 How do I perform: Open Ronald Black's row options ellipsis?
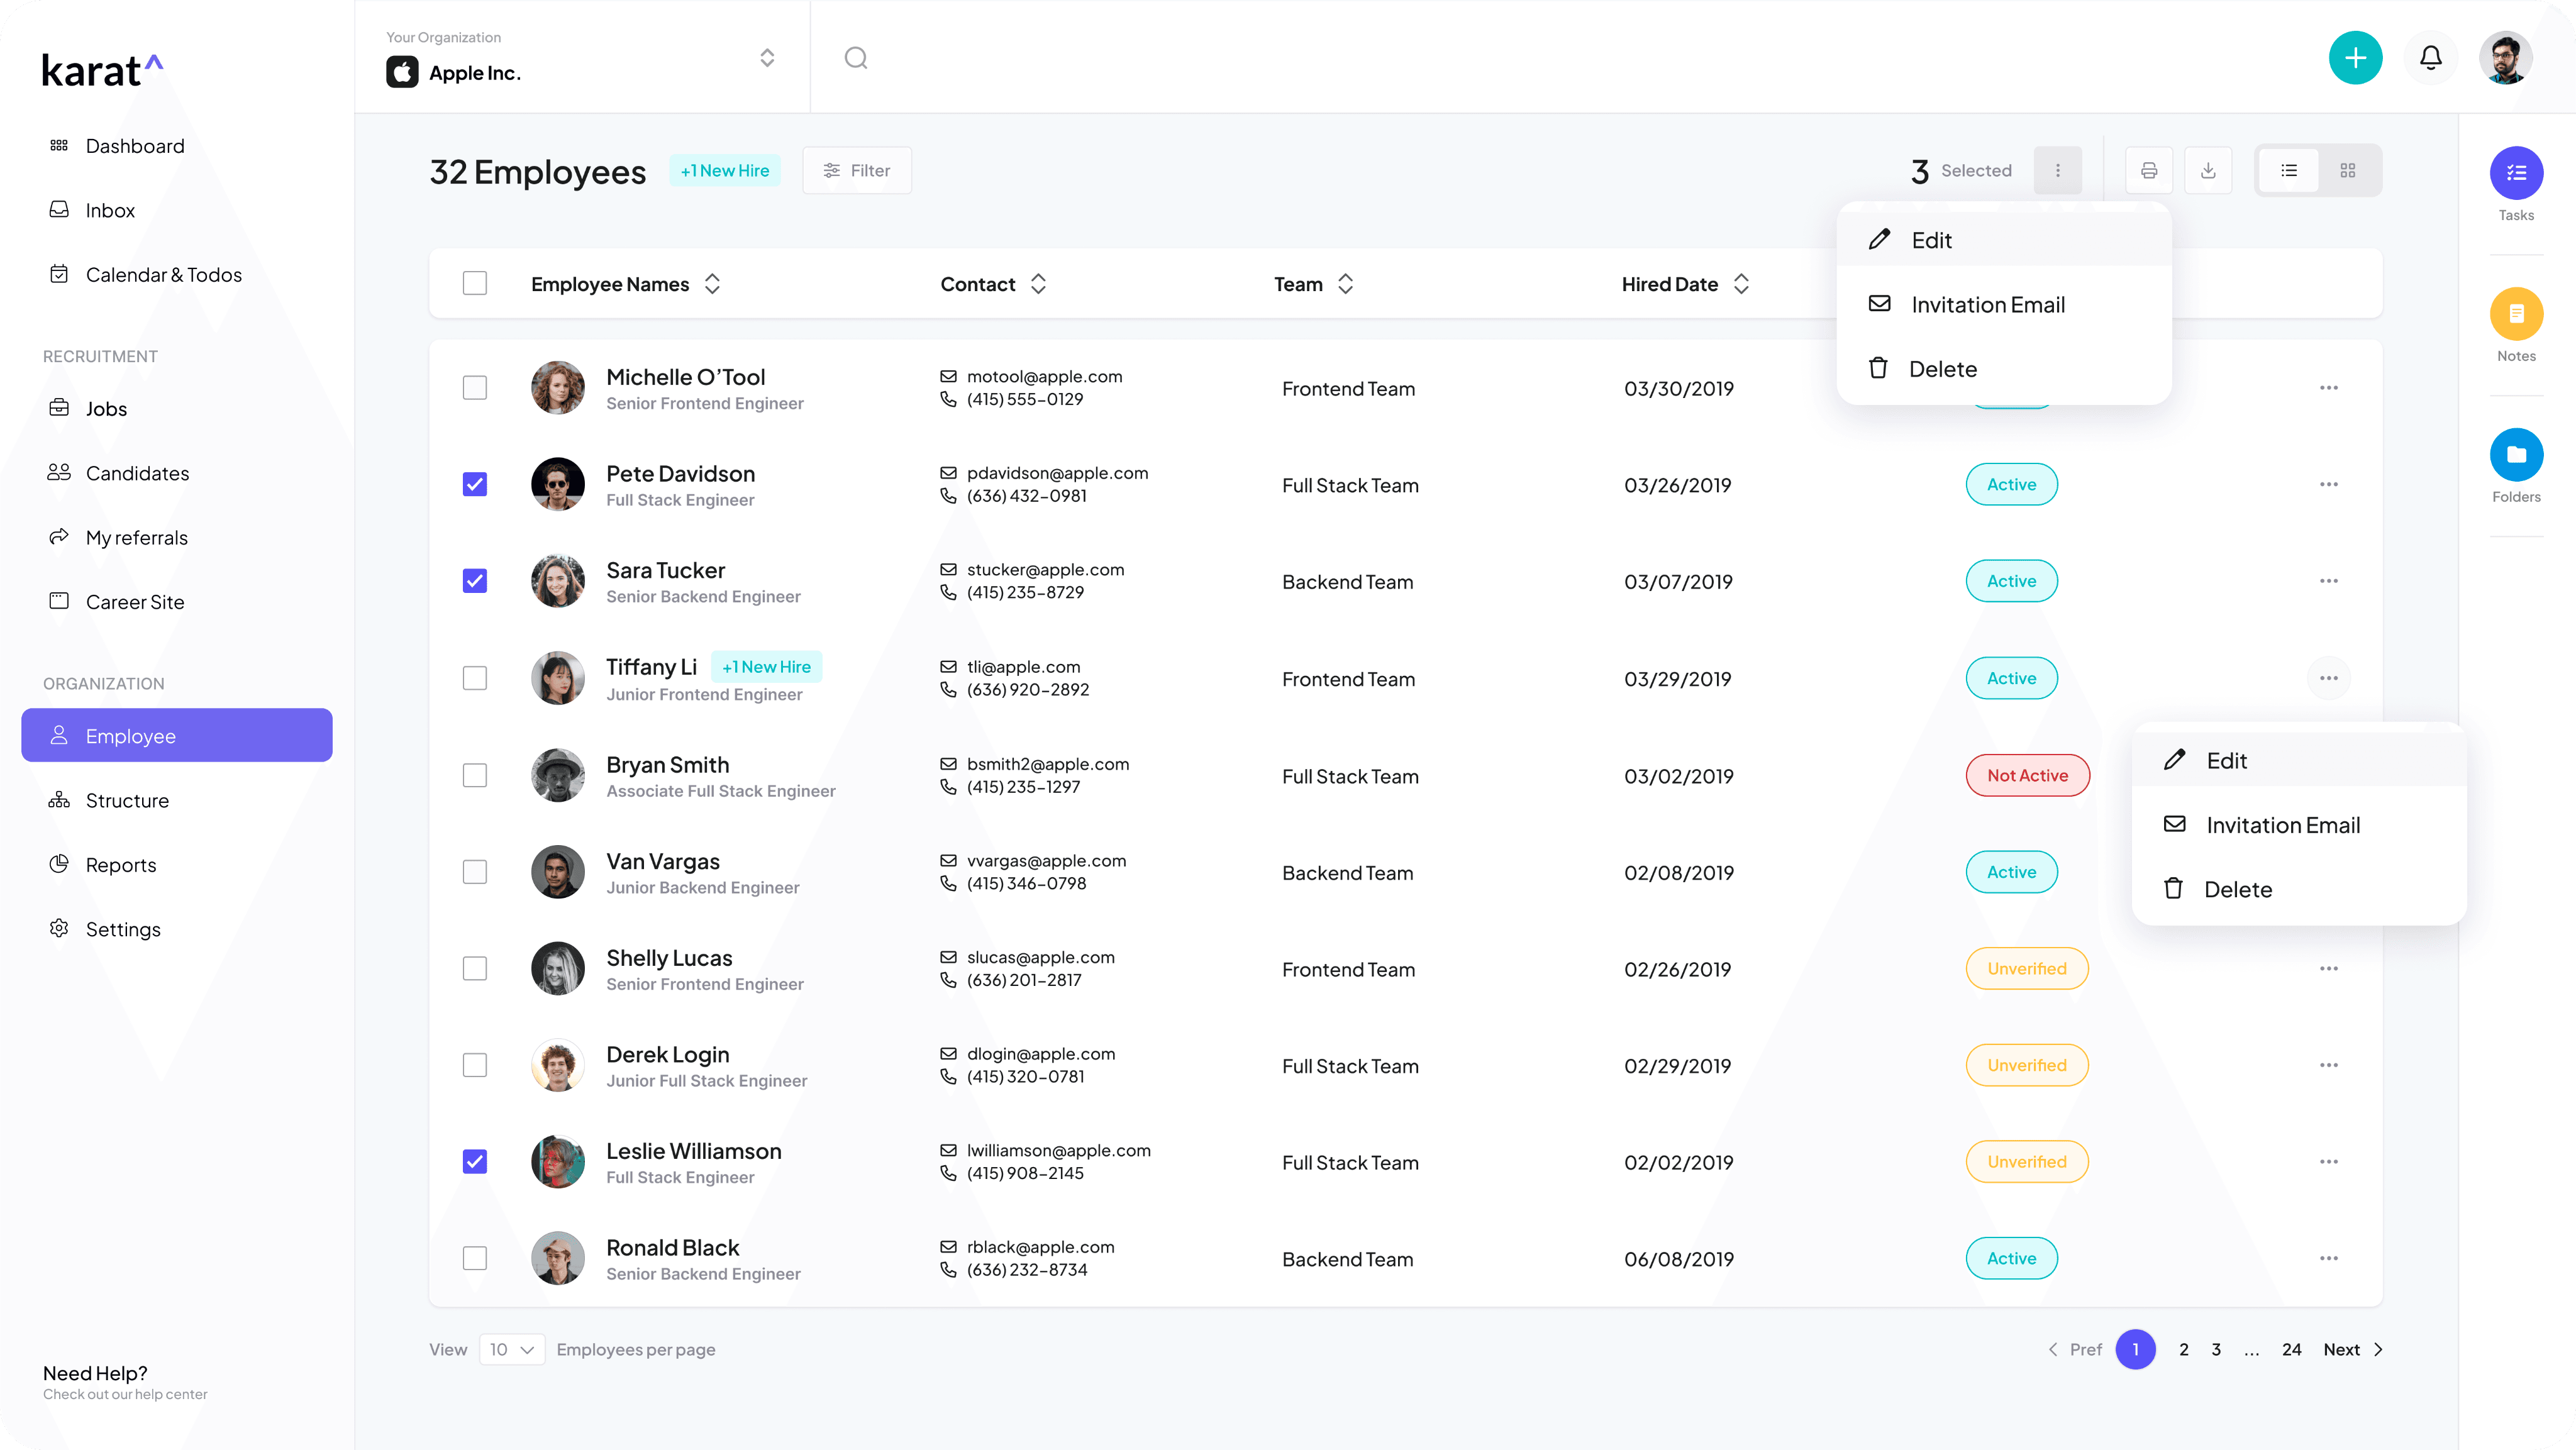(2328, 1258)
